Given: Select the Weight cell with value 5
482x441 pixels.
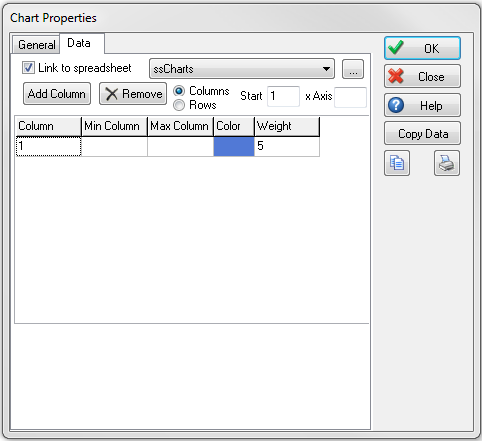Looking at the screenshot, I should tap(287, 147).
